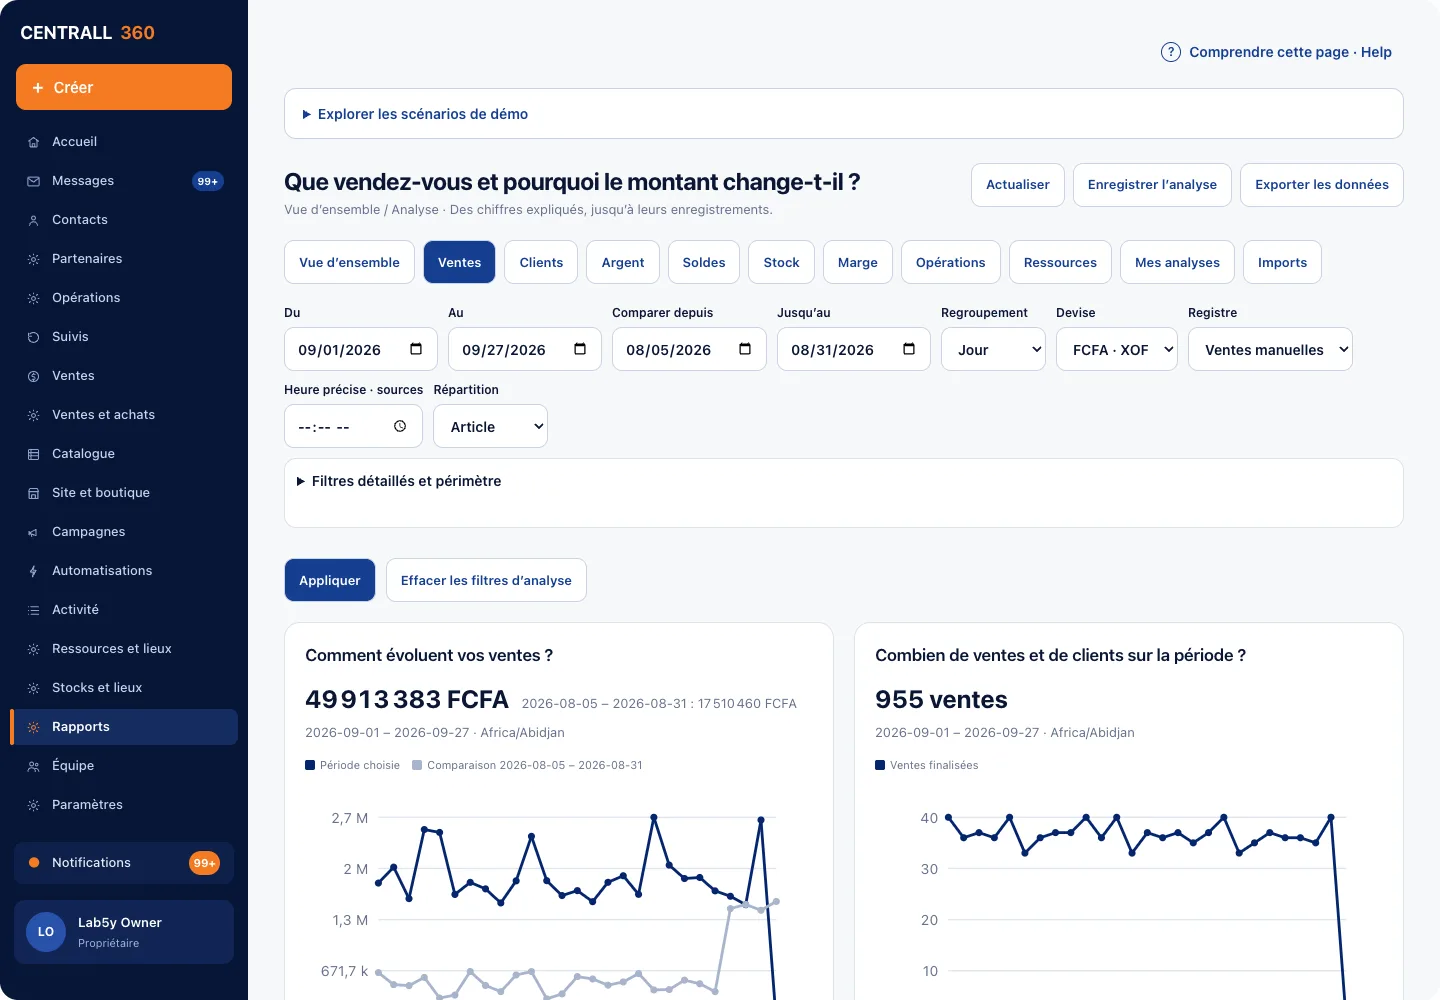1440x1000 pixels.
Task: Click Exporter les données button
Action: (x=1322, y=185)
